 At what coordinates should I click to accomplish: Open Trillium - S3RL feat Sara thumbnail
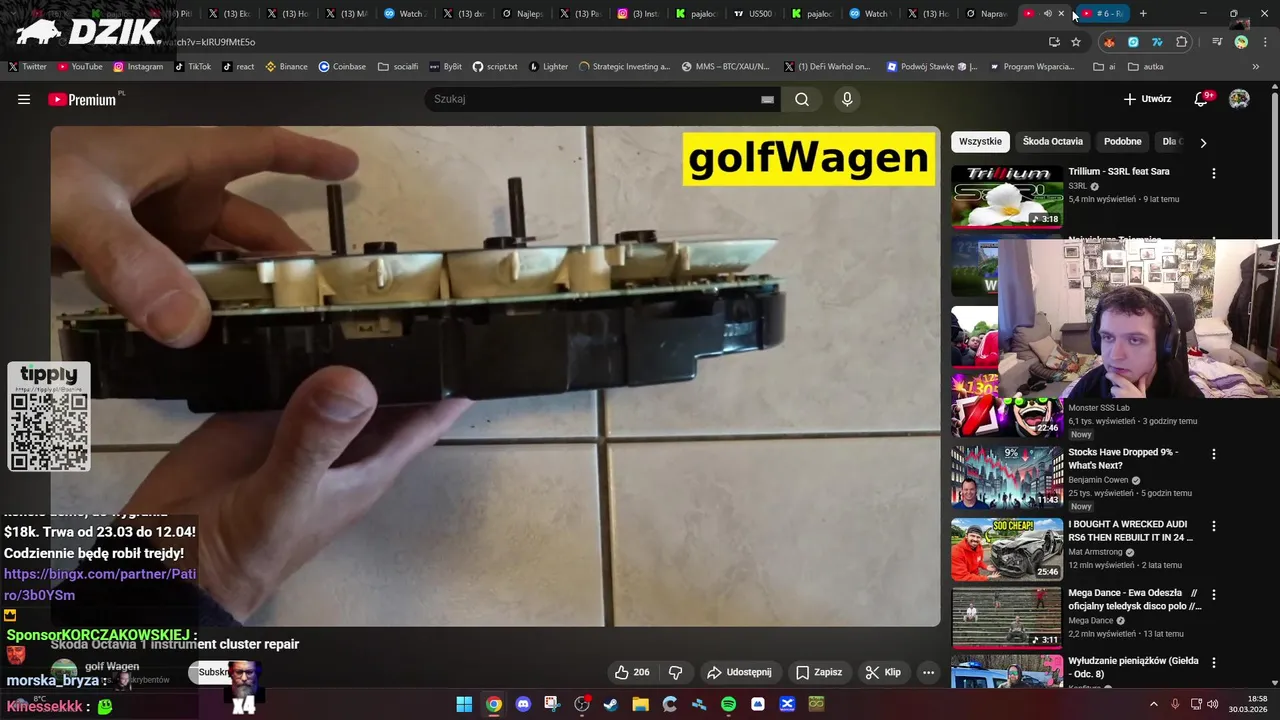tap(1007, 196)
